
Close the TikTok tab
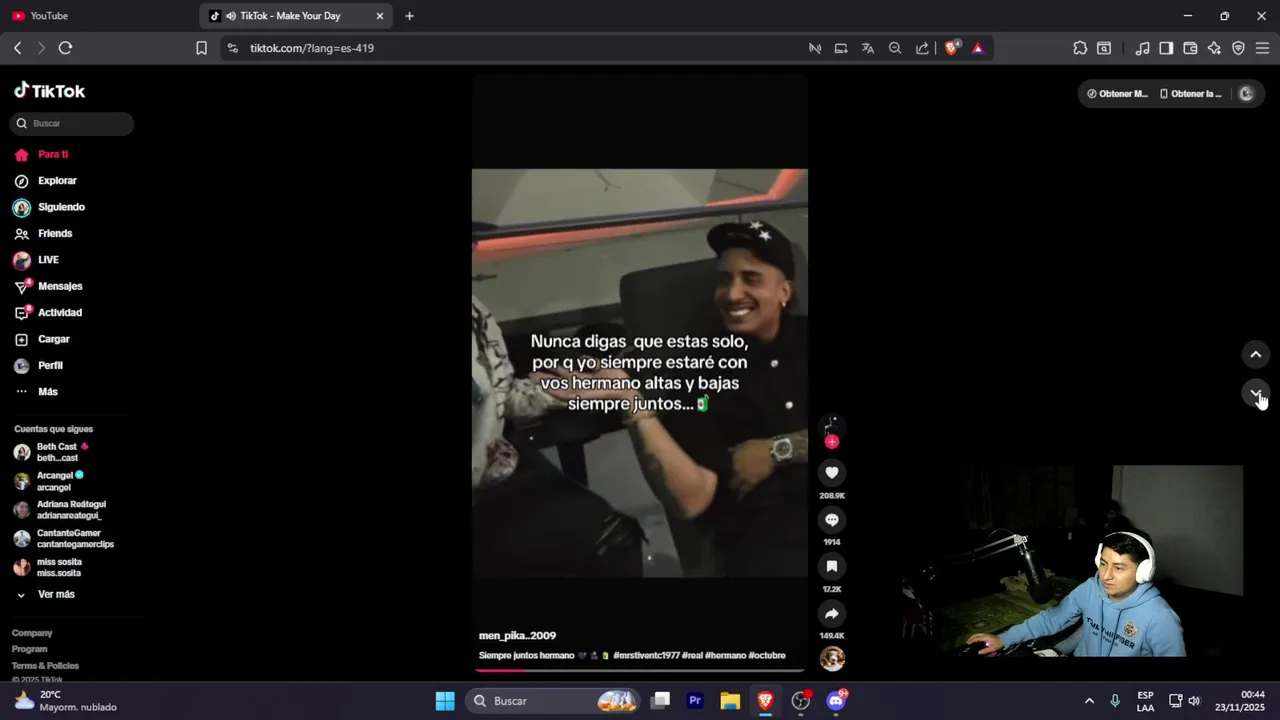(x=380, y=16)
